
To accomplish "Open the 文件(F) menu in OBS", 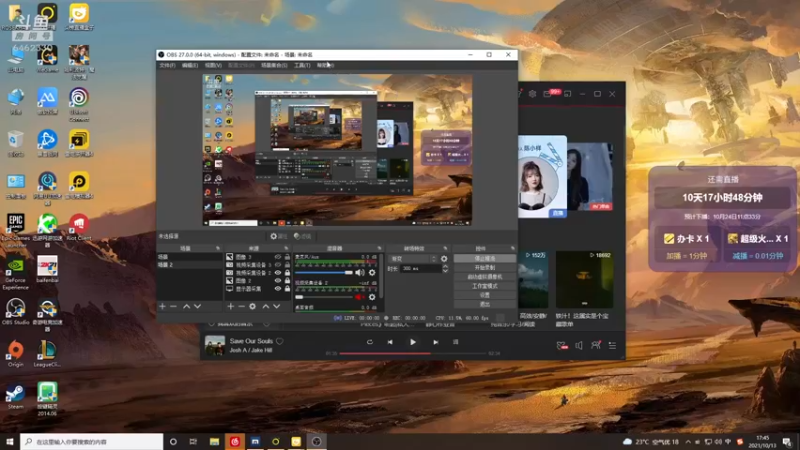I will pos(167,65).
